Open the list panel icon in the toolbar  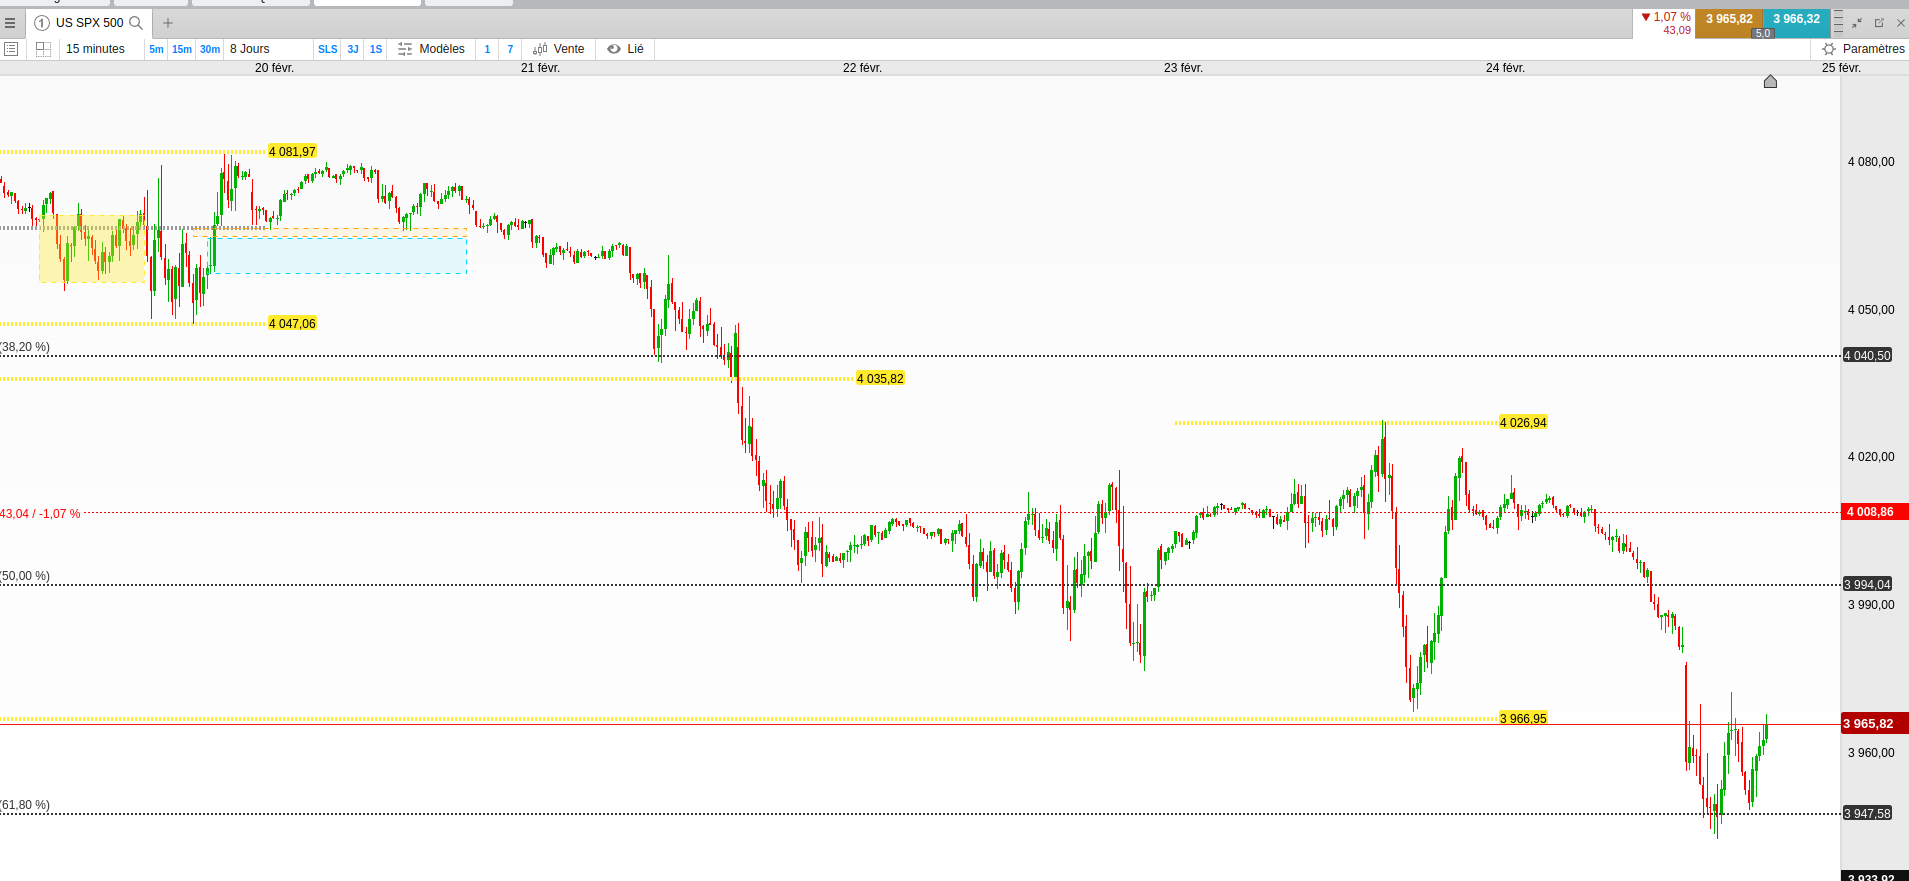coord(11,49)
